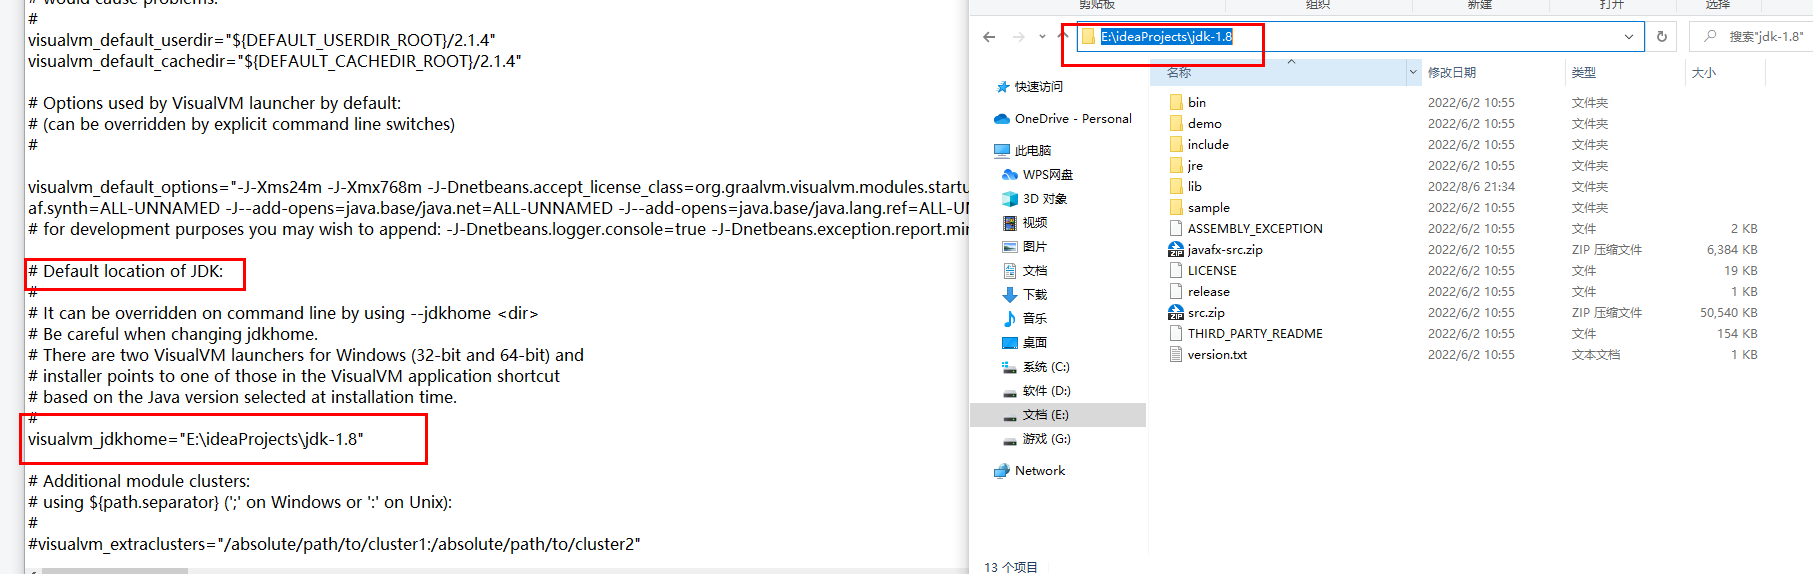Open drive 软件 (D:) in sidebar

(x=1036, y=391)
